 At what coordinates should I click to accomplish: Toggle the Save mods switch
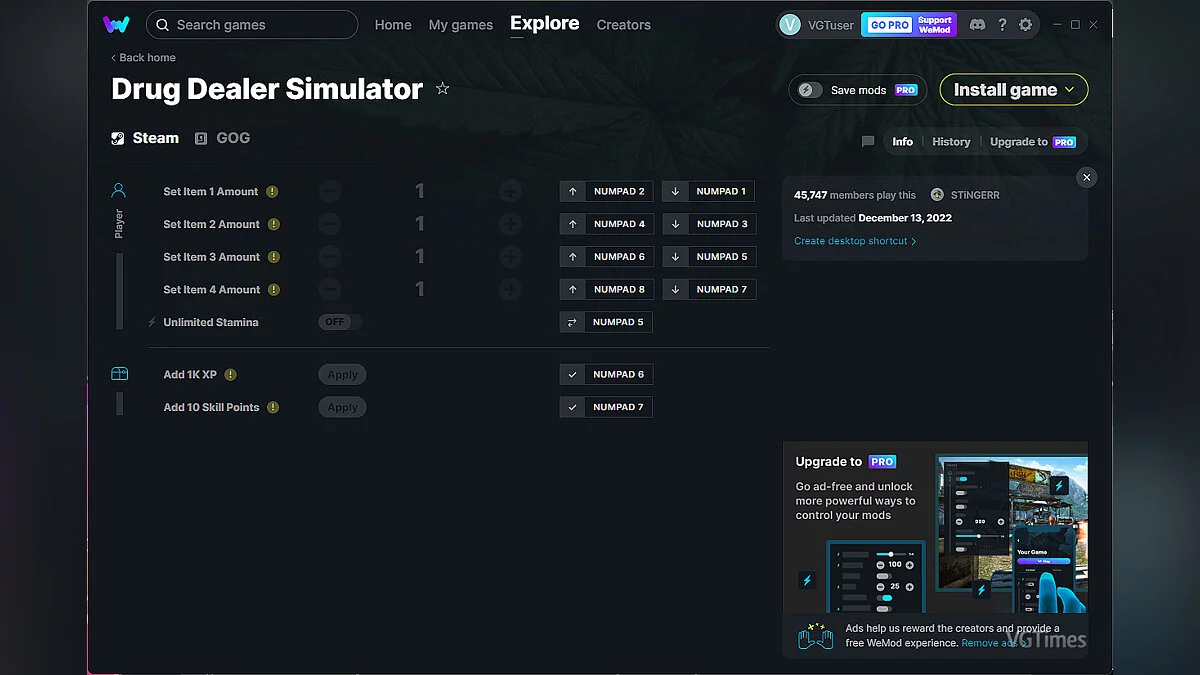(808, 90)
